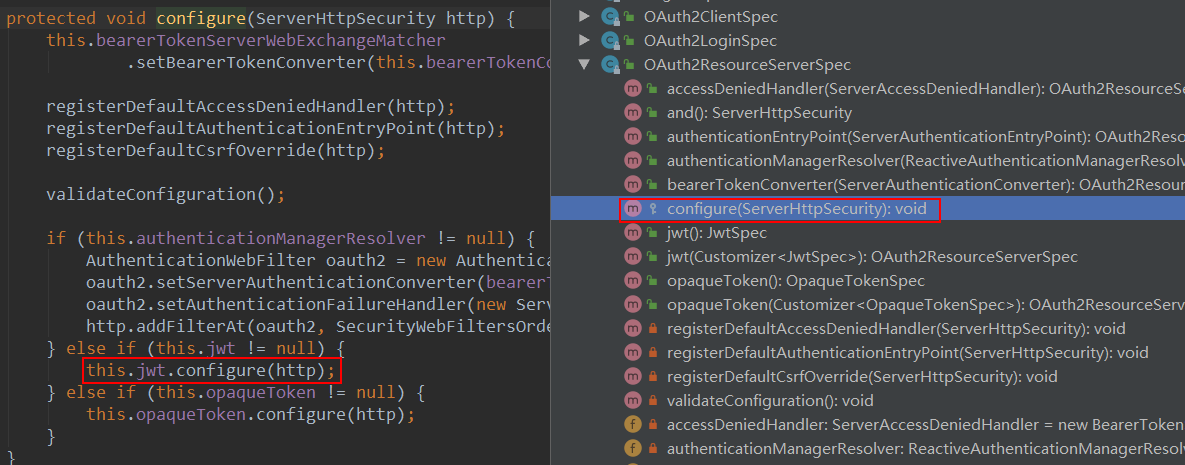Select registerDefaultAuthenticationEntryPoint(ServerHttpSecurity) row
This screenshot has width=1185, height=465.
(x=868, y=352)
